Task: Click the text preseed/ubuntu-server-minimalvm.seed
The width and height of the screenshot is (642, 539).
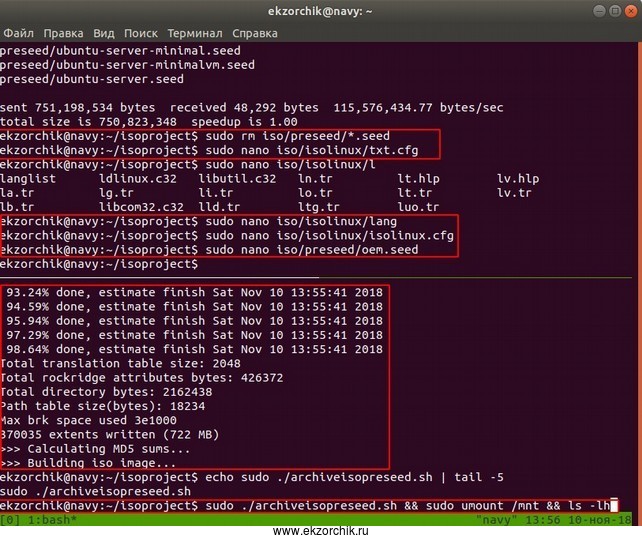Action: click(127, 65)
